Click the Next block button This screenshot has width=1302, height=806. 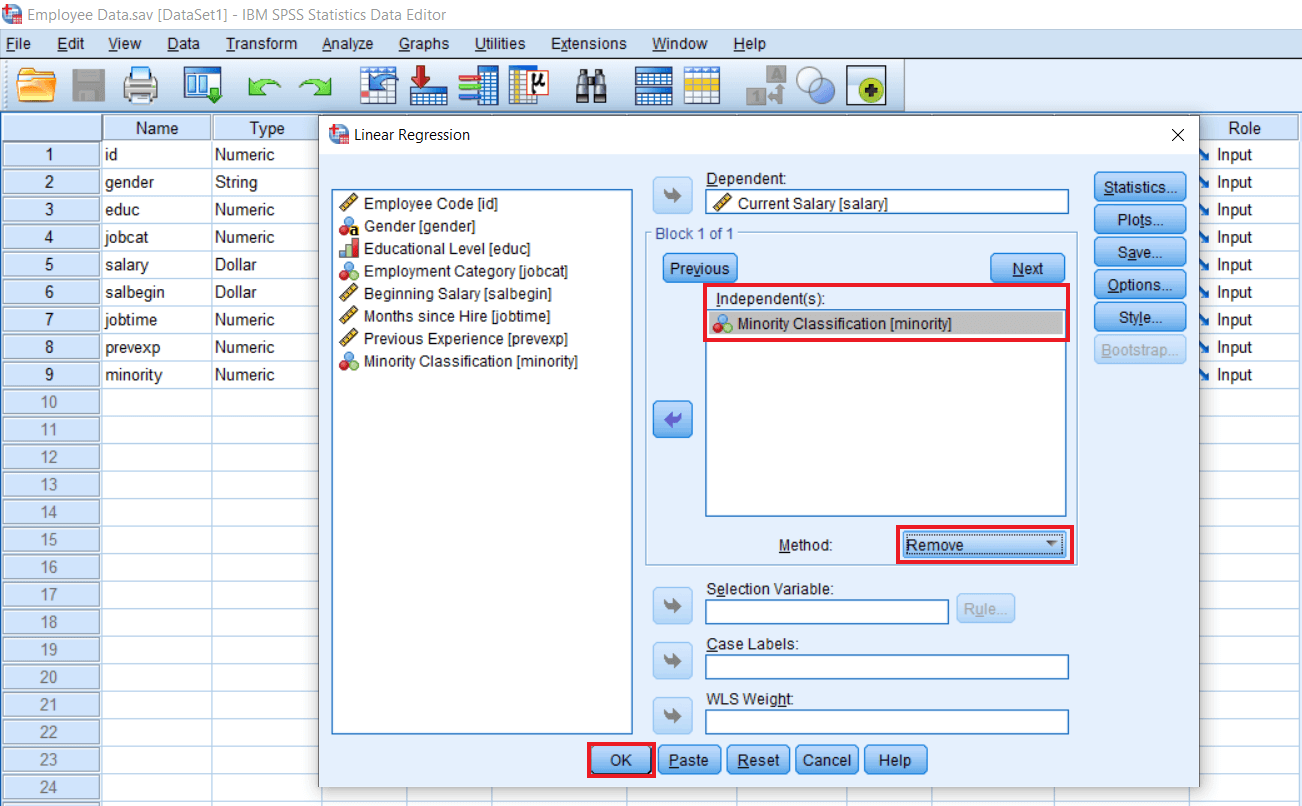(1028, 268)
